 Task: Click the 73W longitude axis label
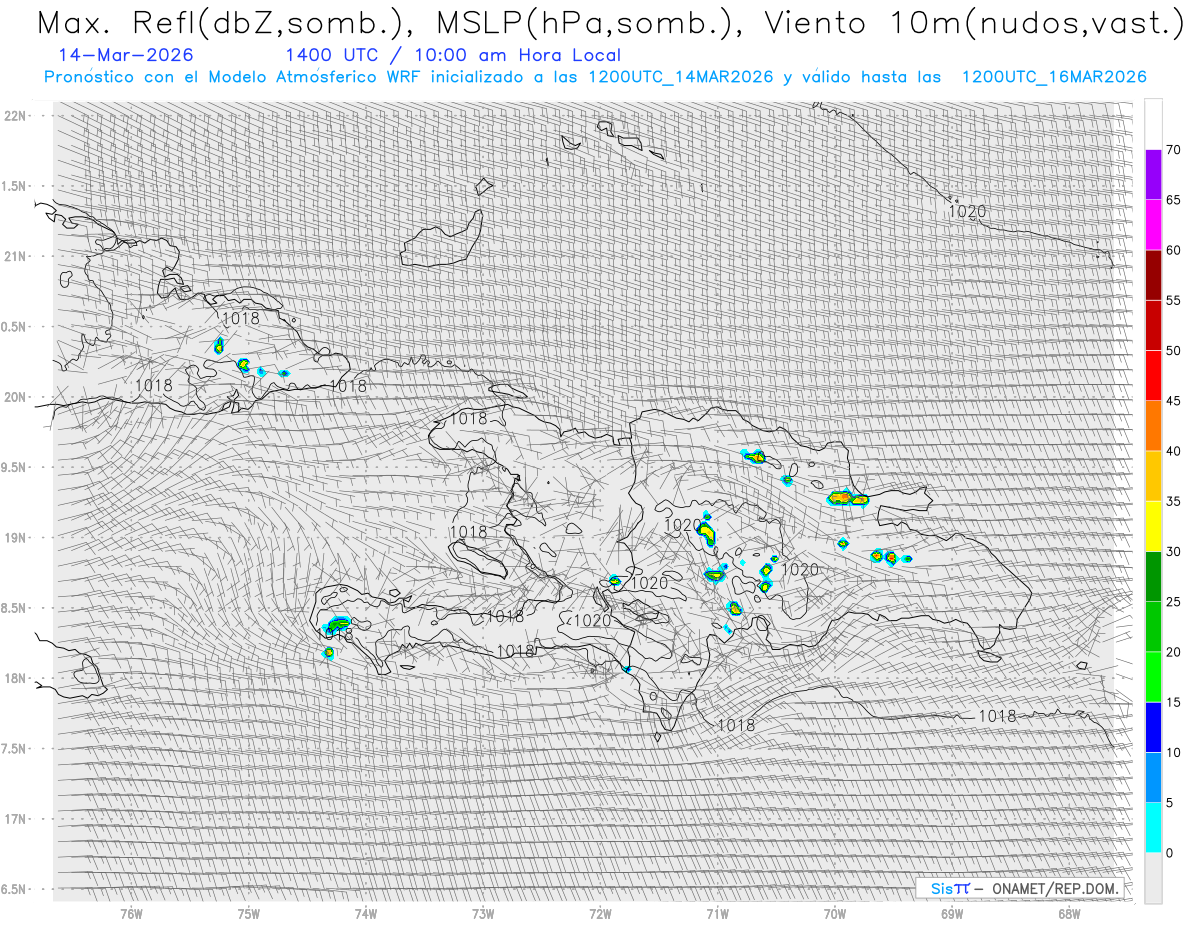[x=483, y=914]
